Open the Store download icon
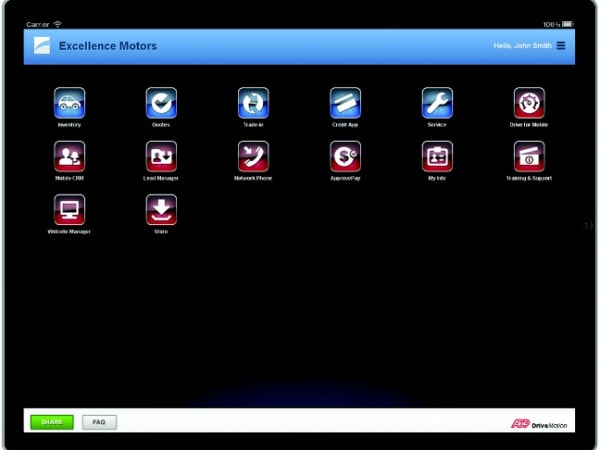Viewport: 600px width, 450px height. coord(161,209)
